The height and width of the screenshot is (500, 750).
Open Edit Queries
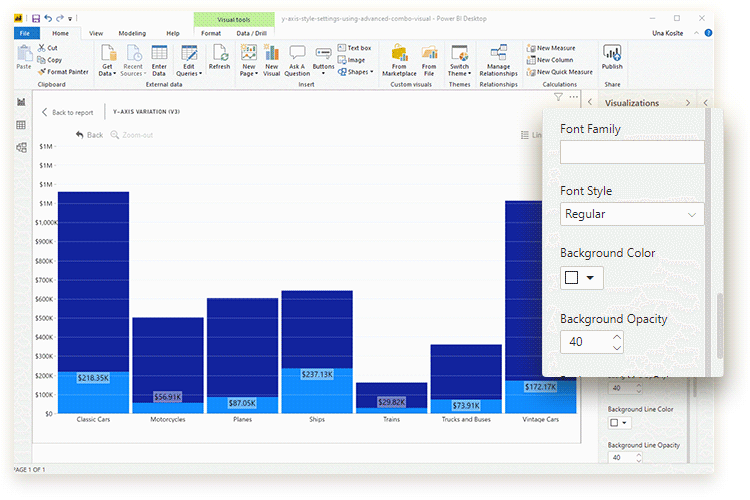tap(189, 60)
